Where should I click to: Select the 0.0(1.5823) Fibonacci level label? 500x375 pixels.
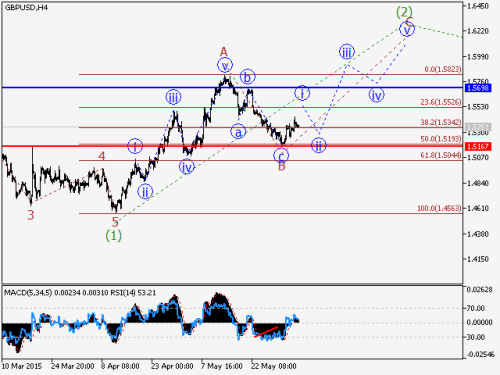tap(443, 69)
